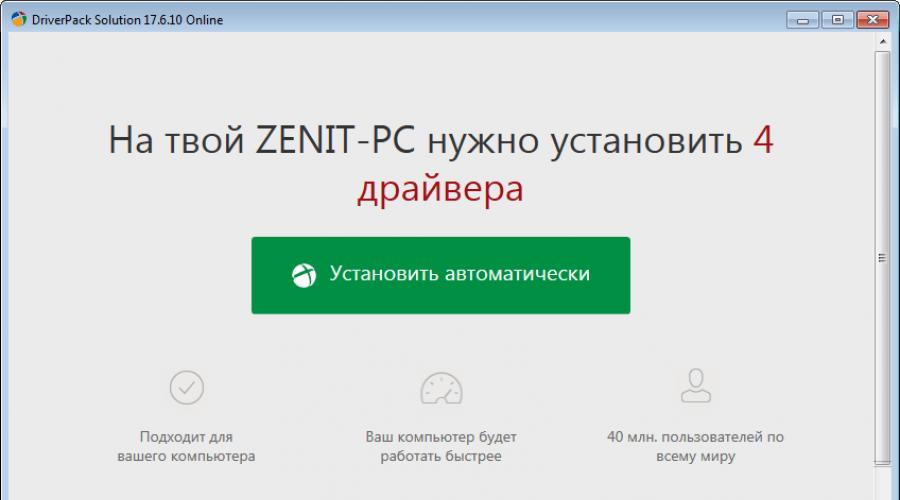This screenshot has height=500, width=900.
Task: Click the word 'установить' in the headline
Action: (x=644, y=142)
